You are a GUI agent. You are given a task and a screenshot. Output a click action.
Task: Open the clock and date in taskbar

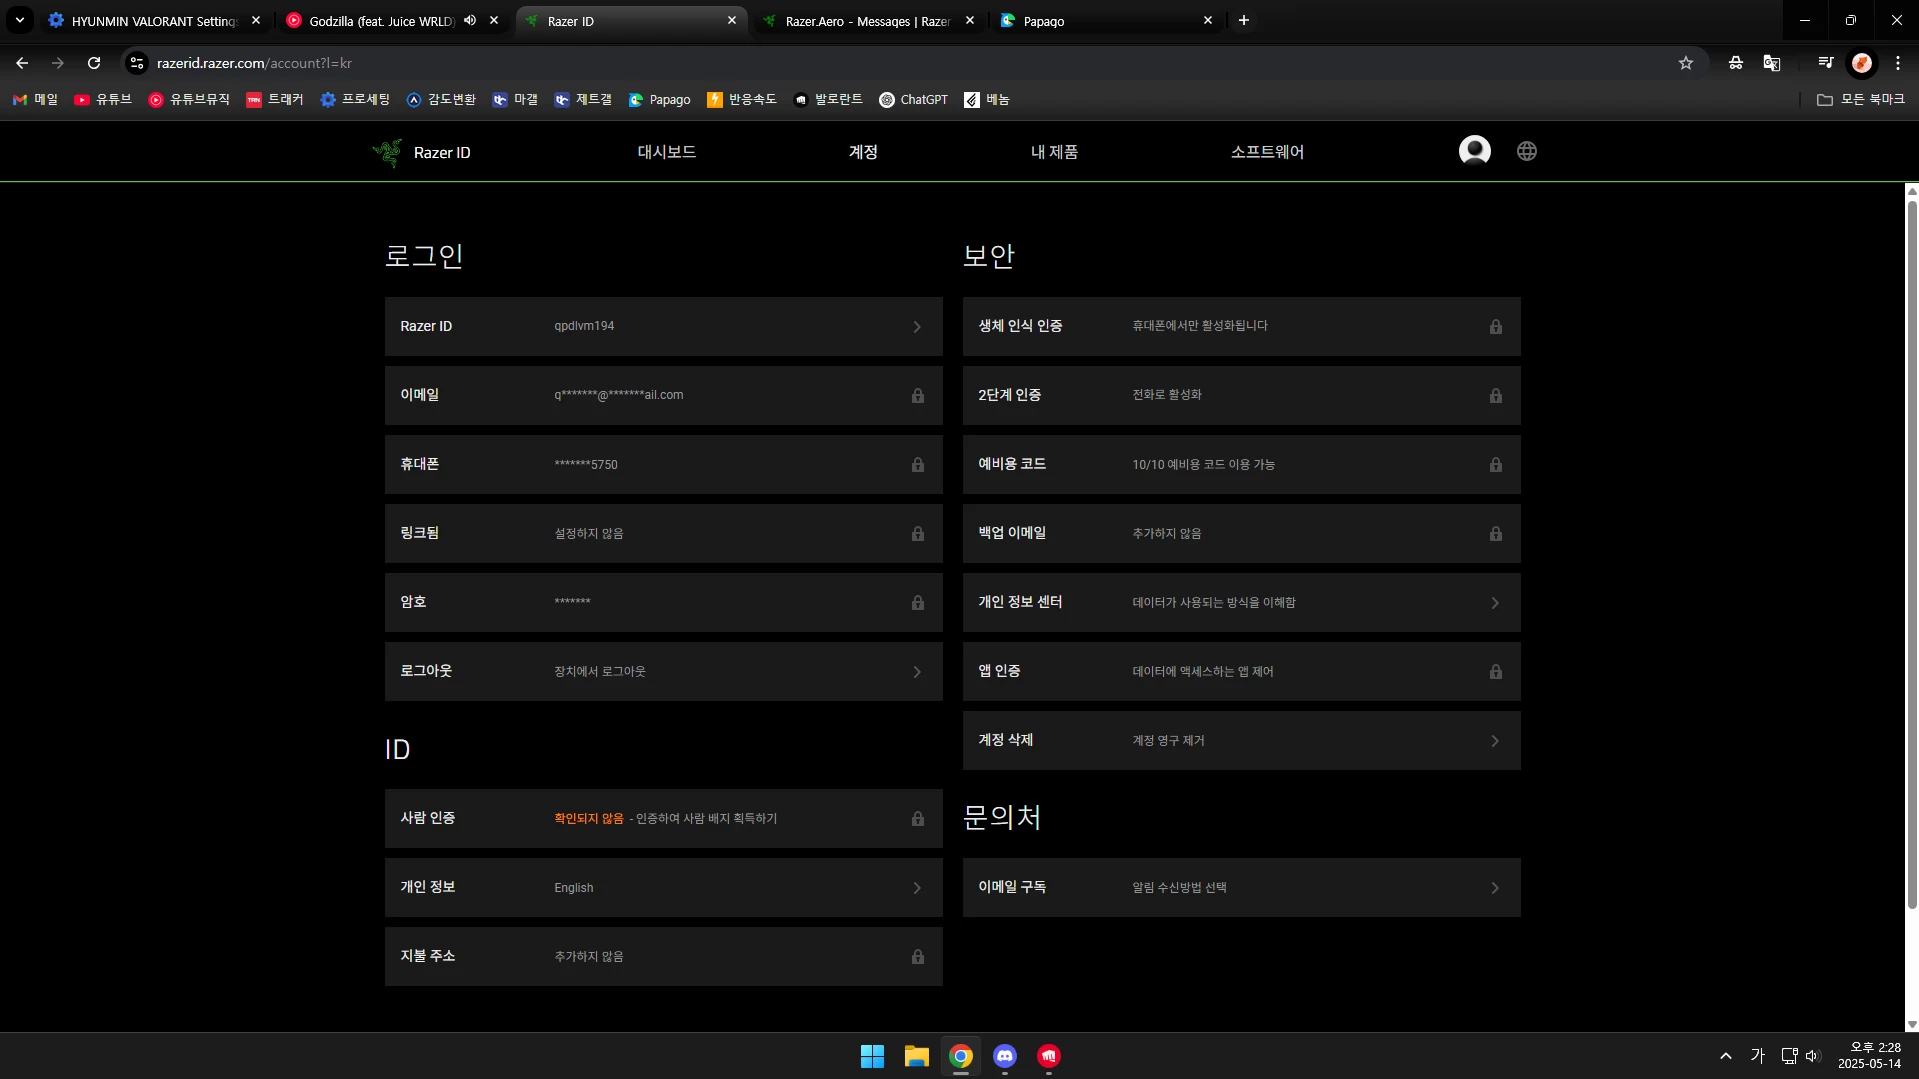[x=1868, y=1056]
